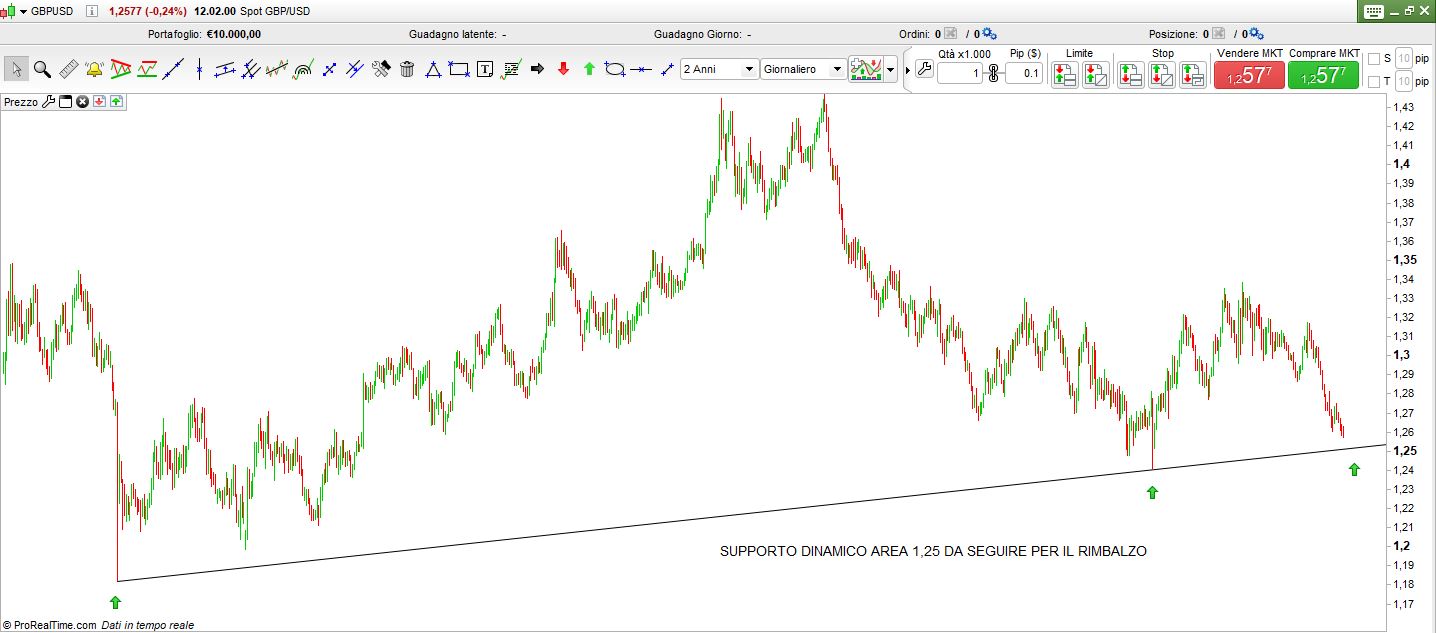Open the Giornaliero timeframe dropdown
Screen dimensions: 1436x633
(803, 69)
